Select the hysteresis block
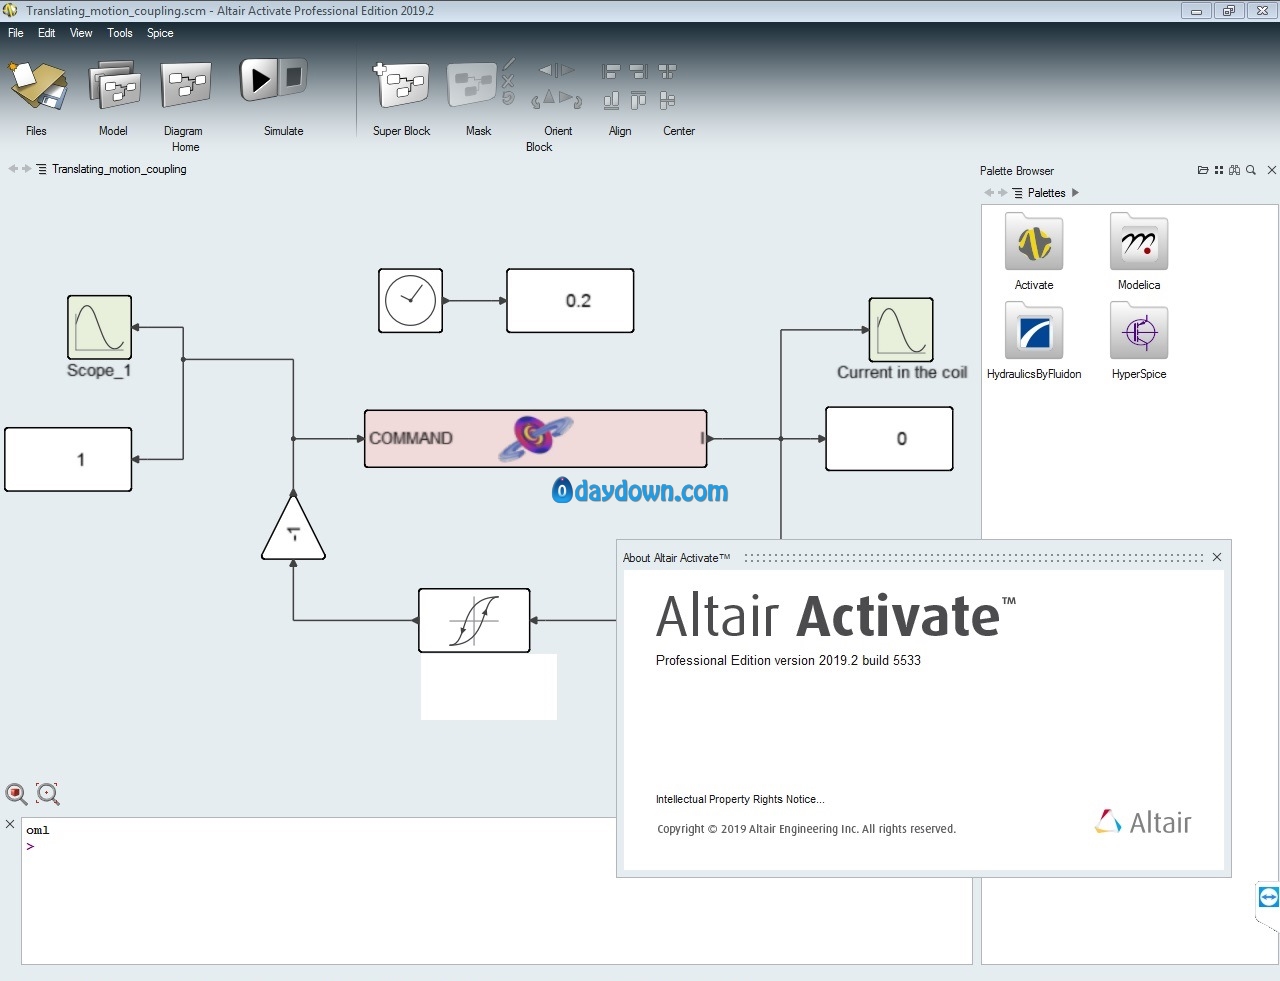1280x981 pixels. [x=474, y=620]
